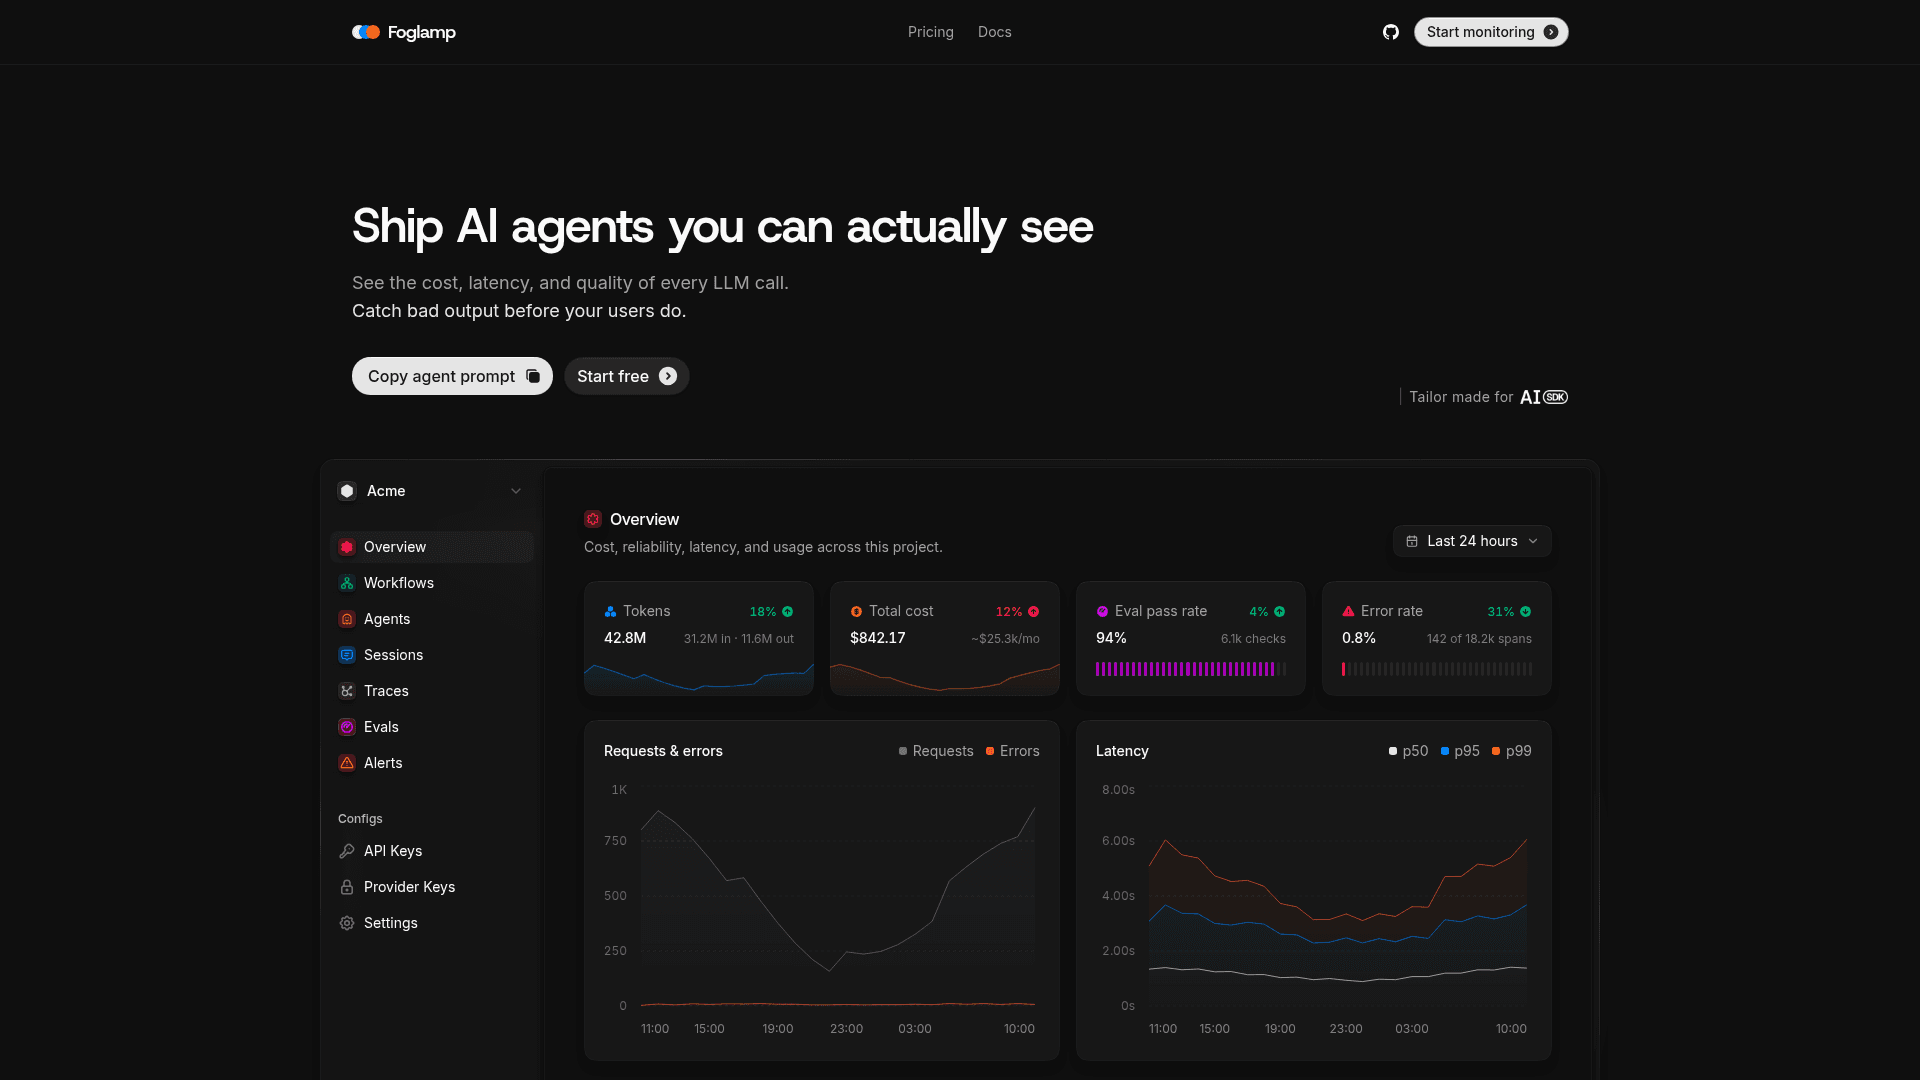Toggle the p95 latency legend item
1920x1080 pixels.
(x=1460, y=751)
